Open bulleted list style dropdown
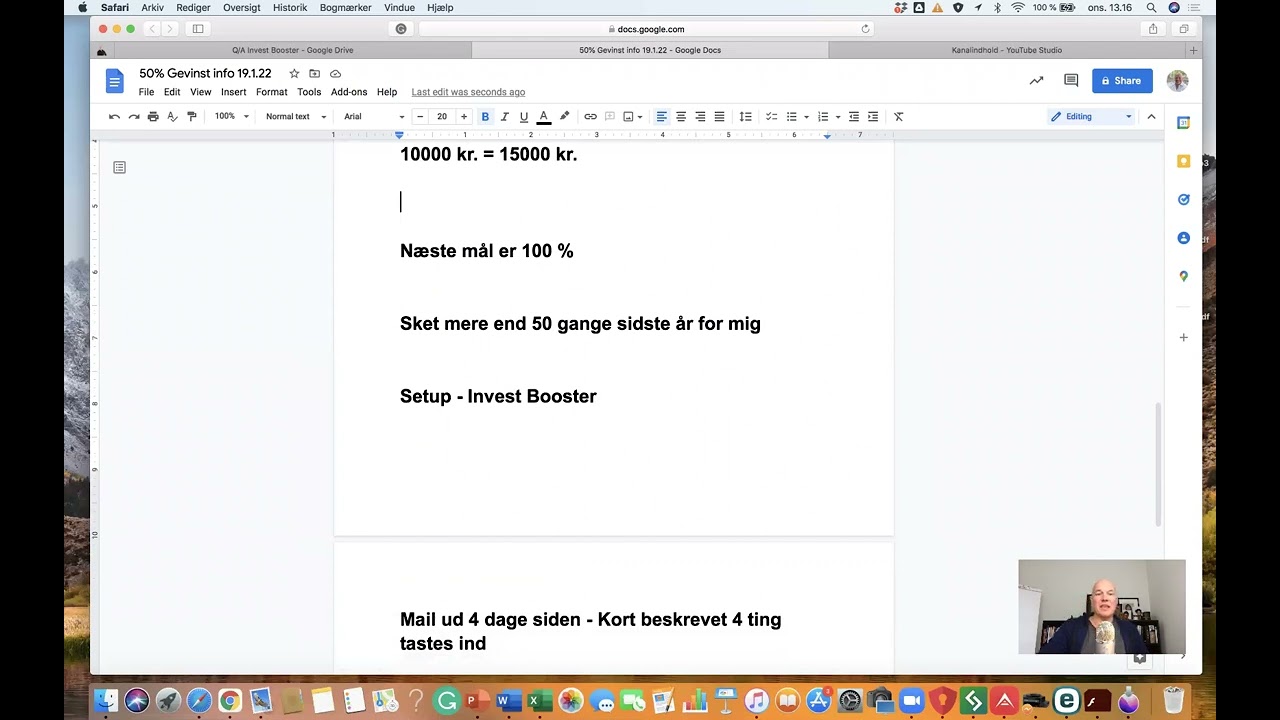This screenshot has height=720, width=1280. click(x=806, y=117)
